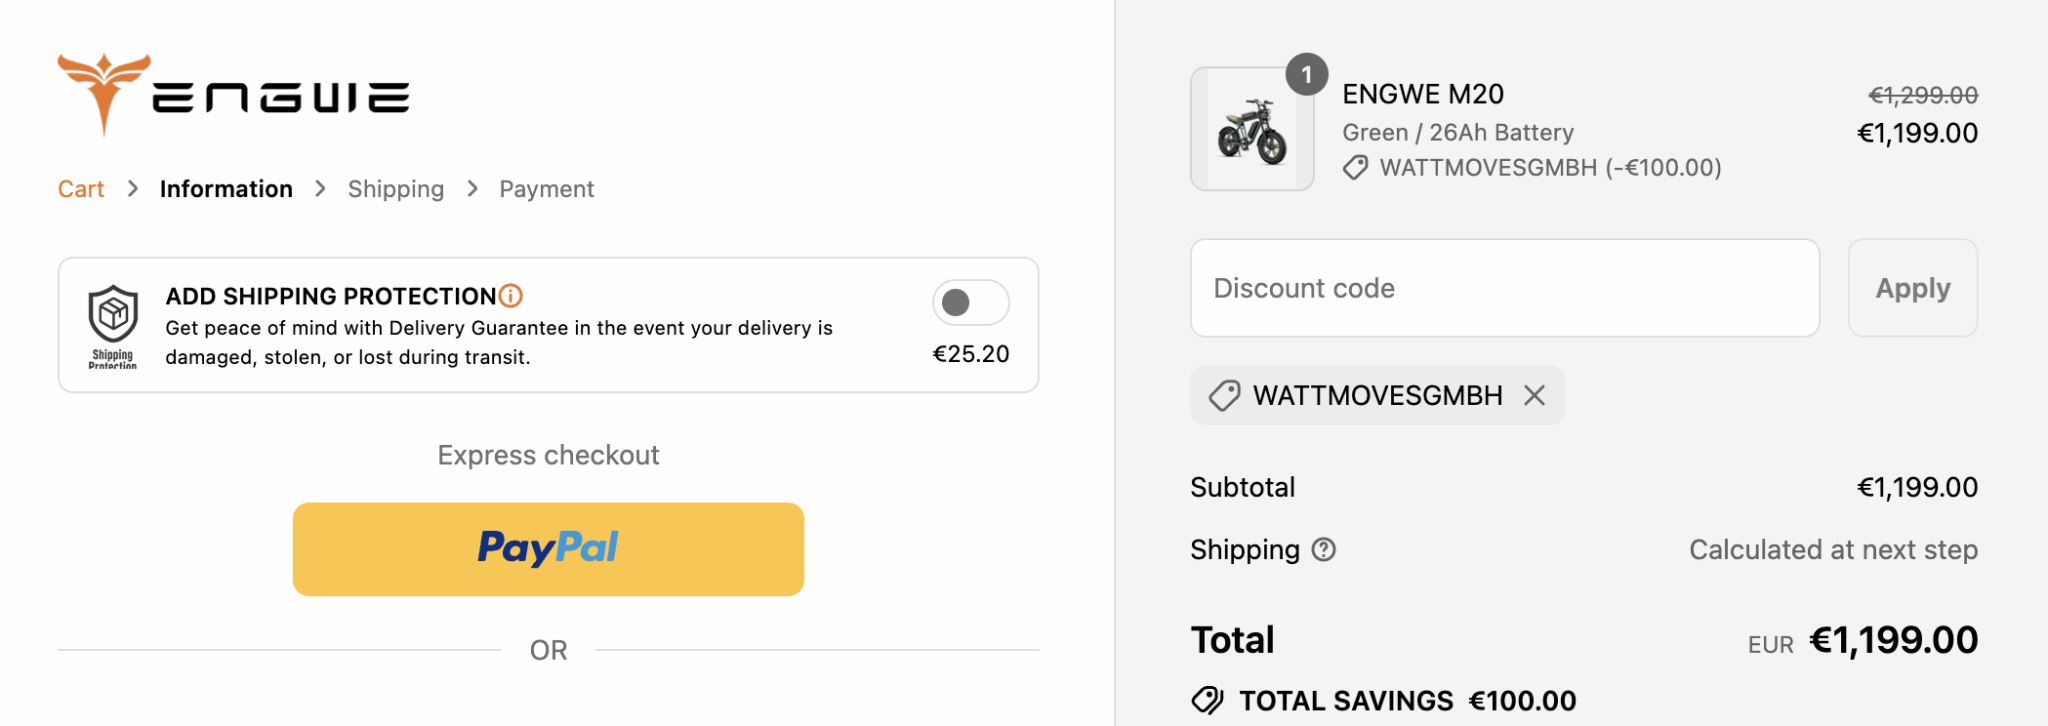The height and width of the screenshot is (726, 2048).
Task: Focus the Discount code input field
Action: point(1505,288)
